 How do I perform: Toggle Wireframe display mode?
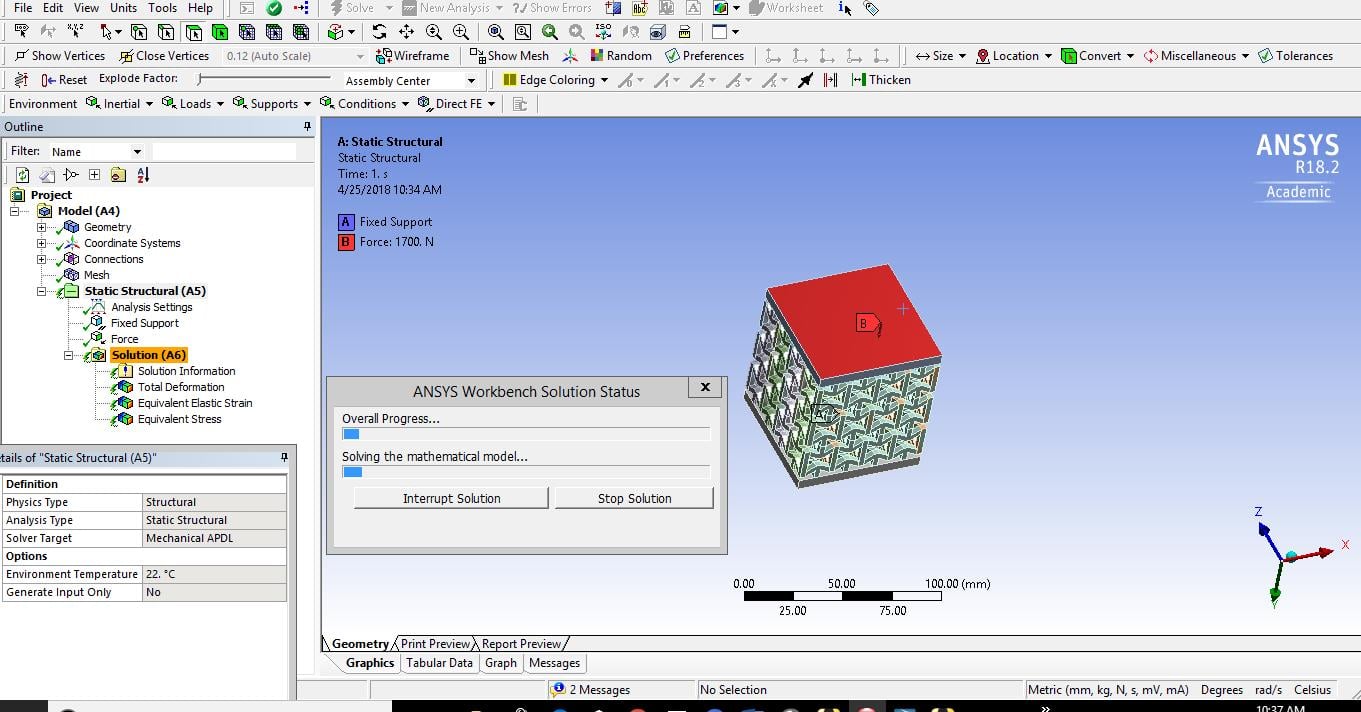point(413,56)
